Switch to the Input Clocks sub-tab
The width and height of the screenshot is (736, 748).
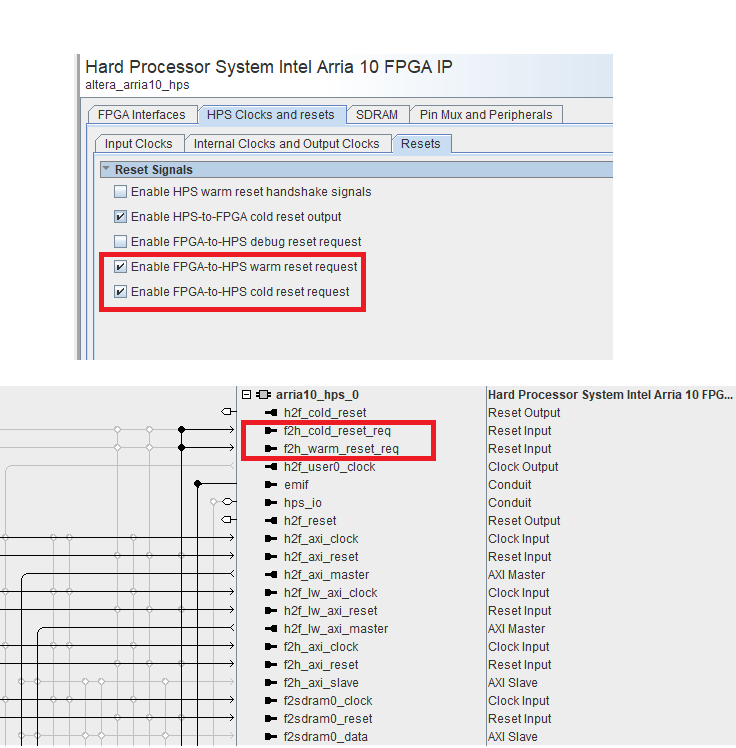tap(138, 144)
